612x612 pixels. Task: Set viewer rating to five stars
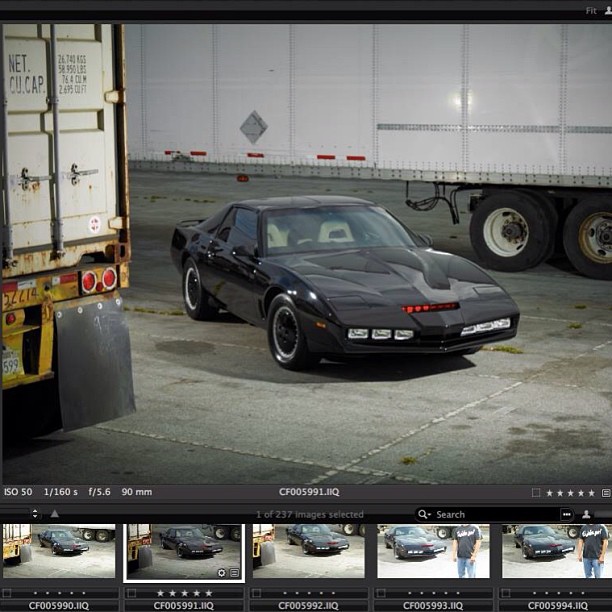click(592, 493)
